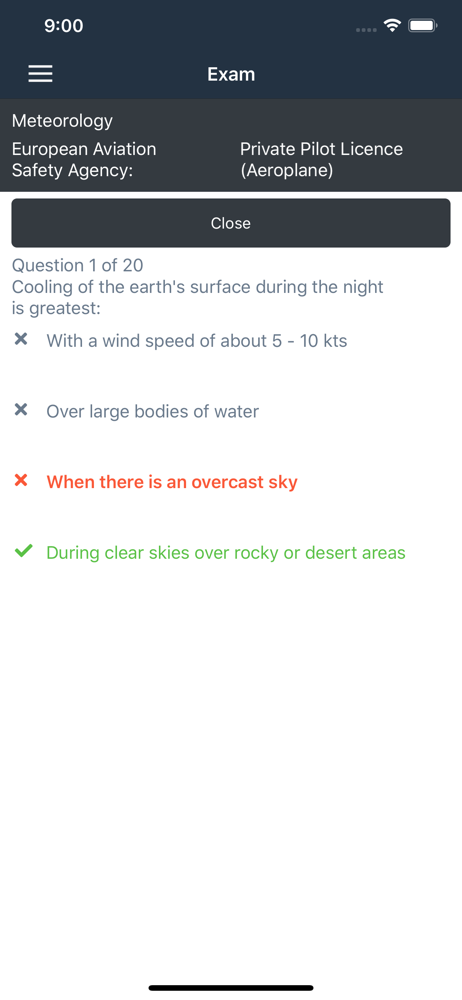Choose answer 'With a wind speed of about 5 - 10 kts'
This screenshot has width=462, height=1000.
pyautogui.click(x=197, y=341)
